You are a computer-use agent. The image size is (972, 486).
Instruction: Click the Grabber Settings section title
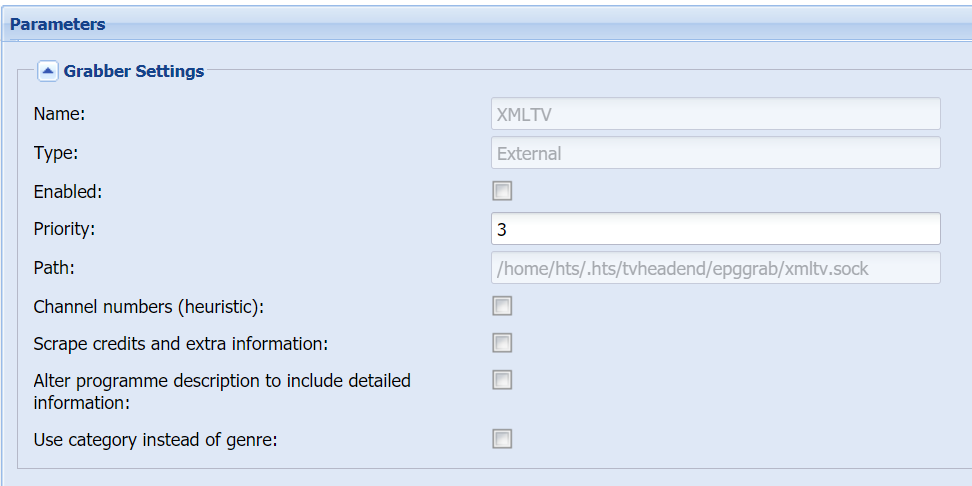[x=134, y=71]
